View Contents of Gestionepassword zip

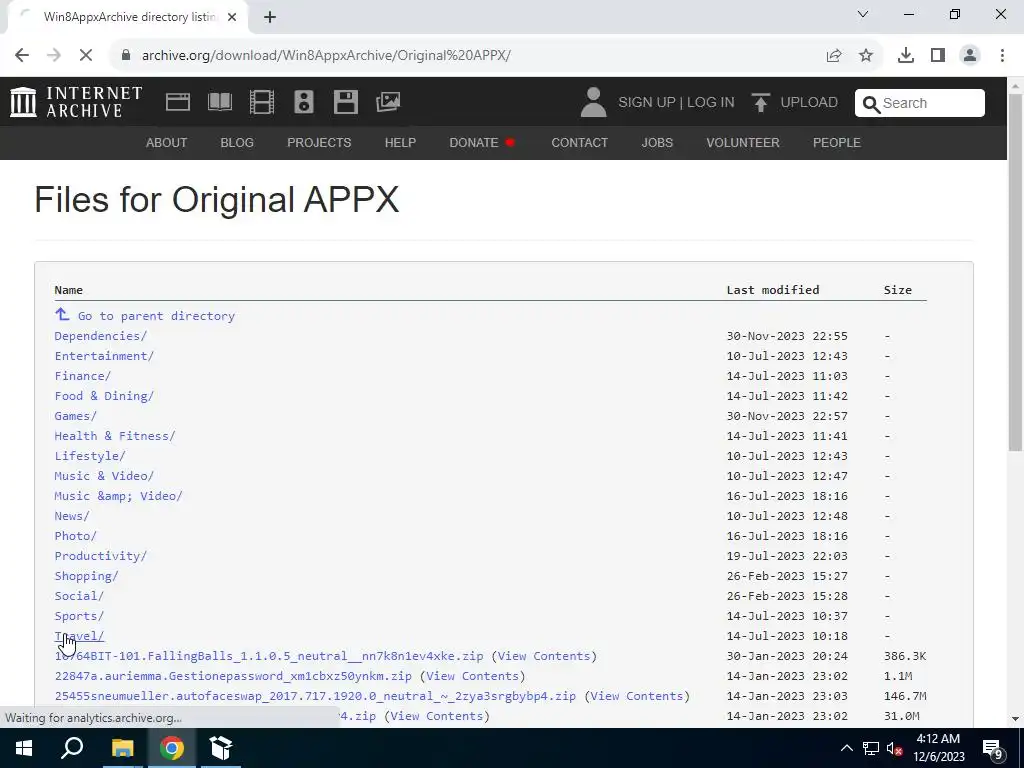pyautogui.click(x=472, y=676)
